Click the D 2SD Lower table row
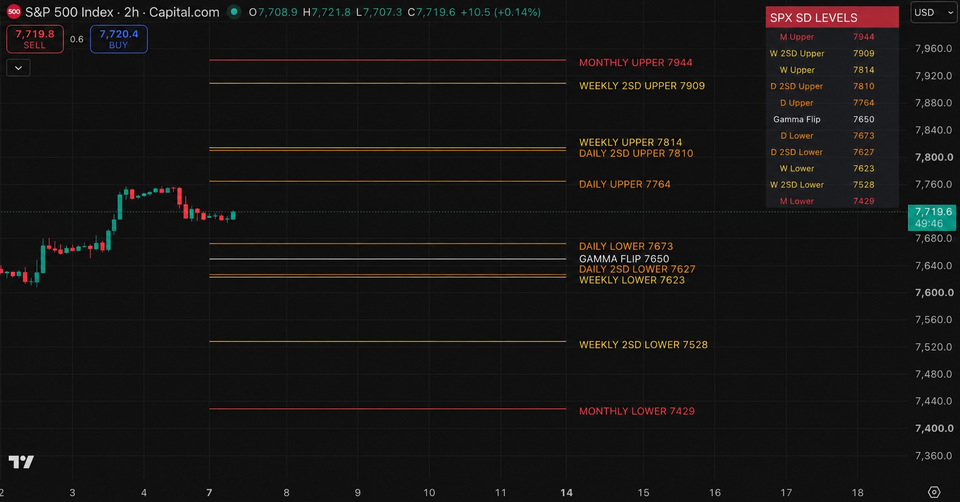960x502 pixels. click(x=832, y=152)
